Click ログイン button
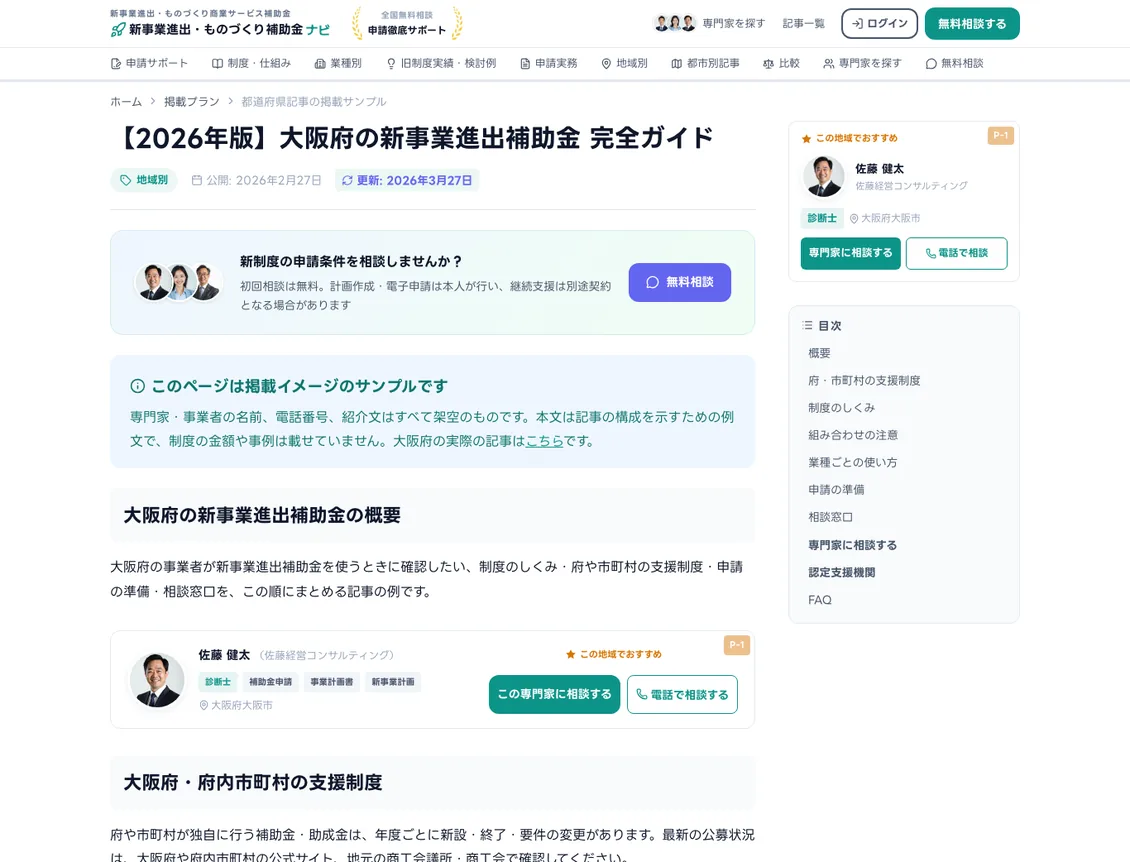 click(879, 24)
